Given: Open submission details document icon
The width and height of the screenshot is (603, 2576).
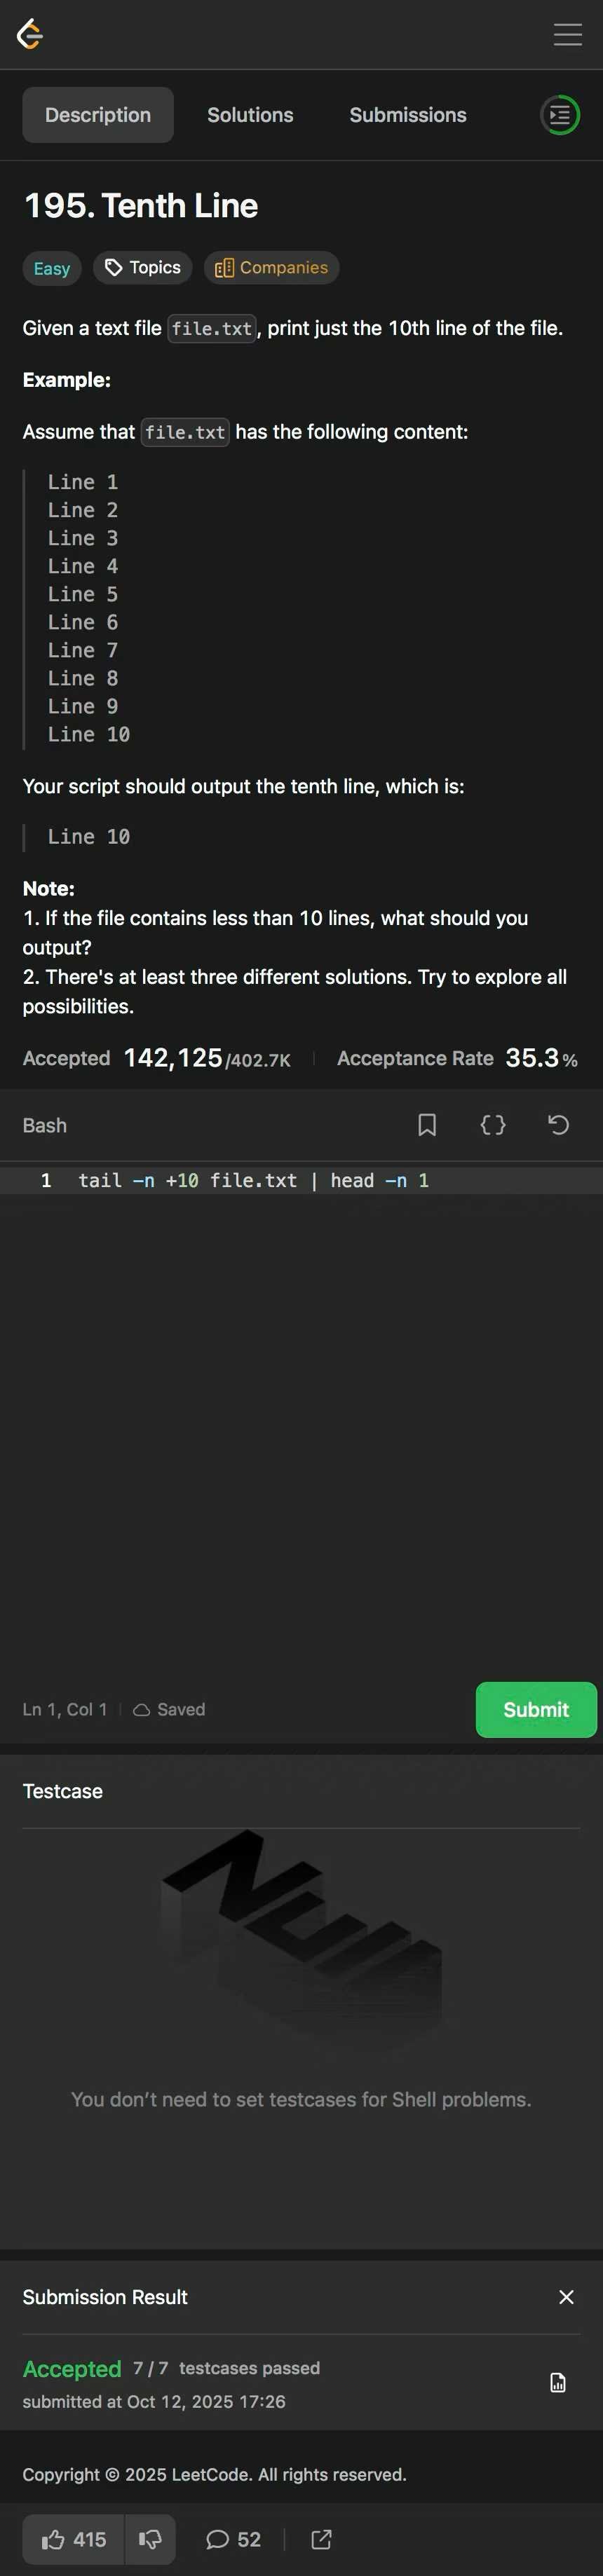Looking at the screenshot, I should [x=558, y=2383].
